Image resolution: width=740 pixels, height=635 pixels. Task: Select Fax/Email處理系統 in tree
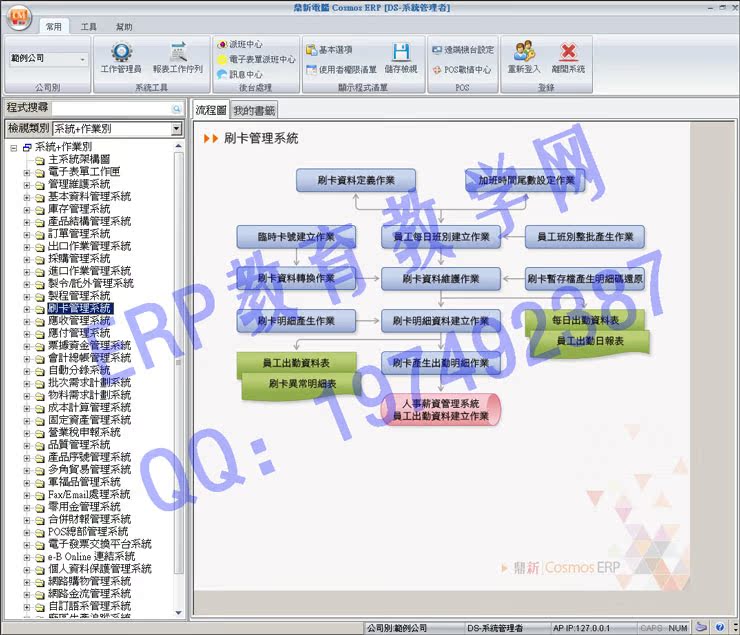coord(89,495)
